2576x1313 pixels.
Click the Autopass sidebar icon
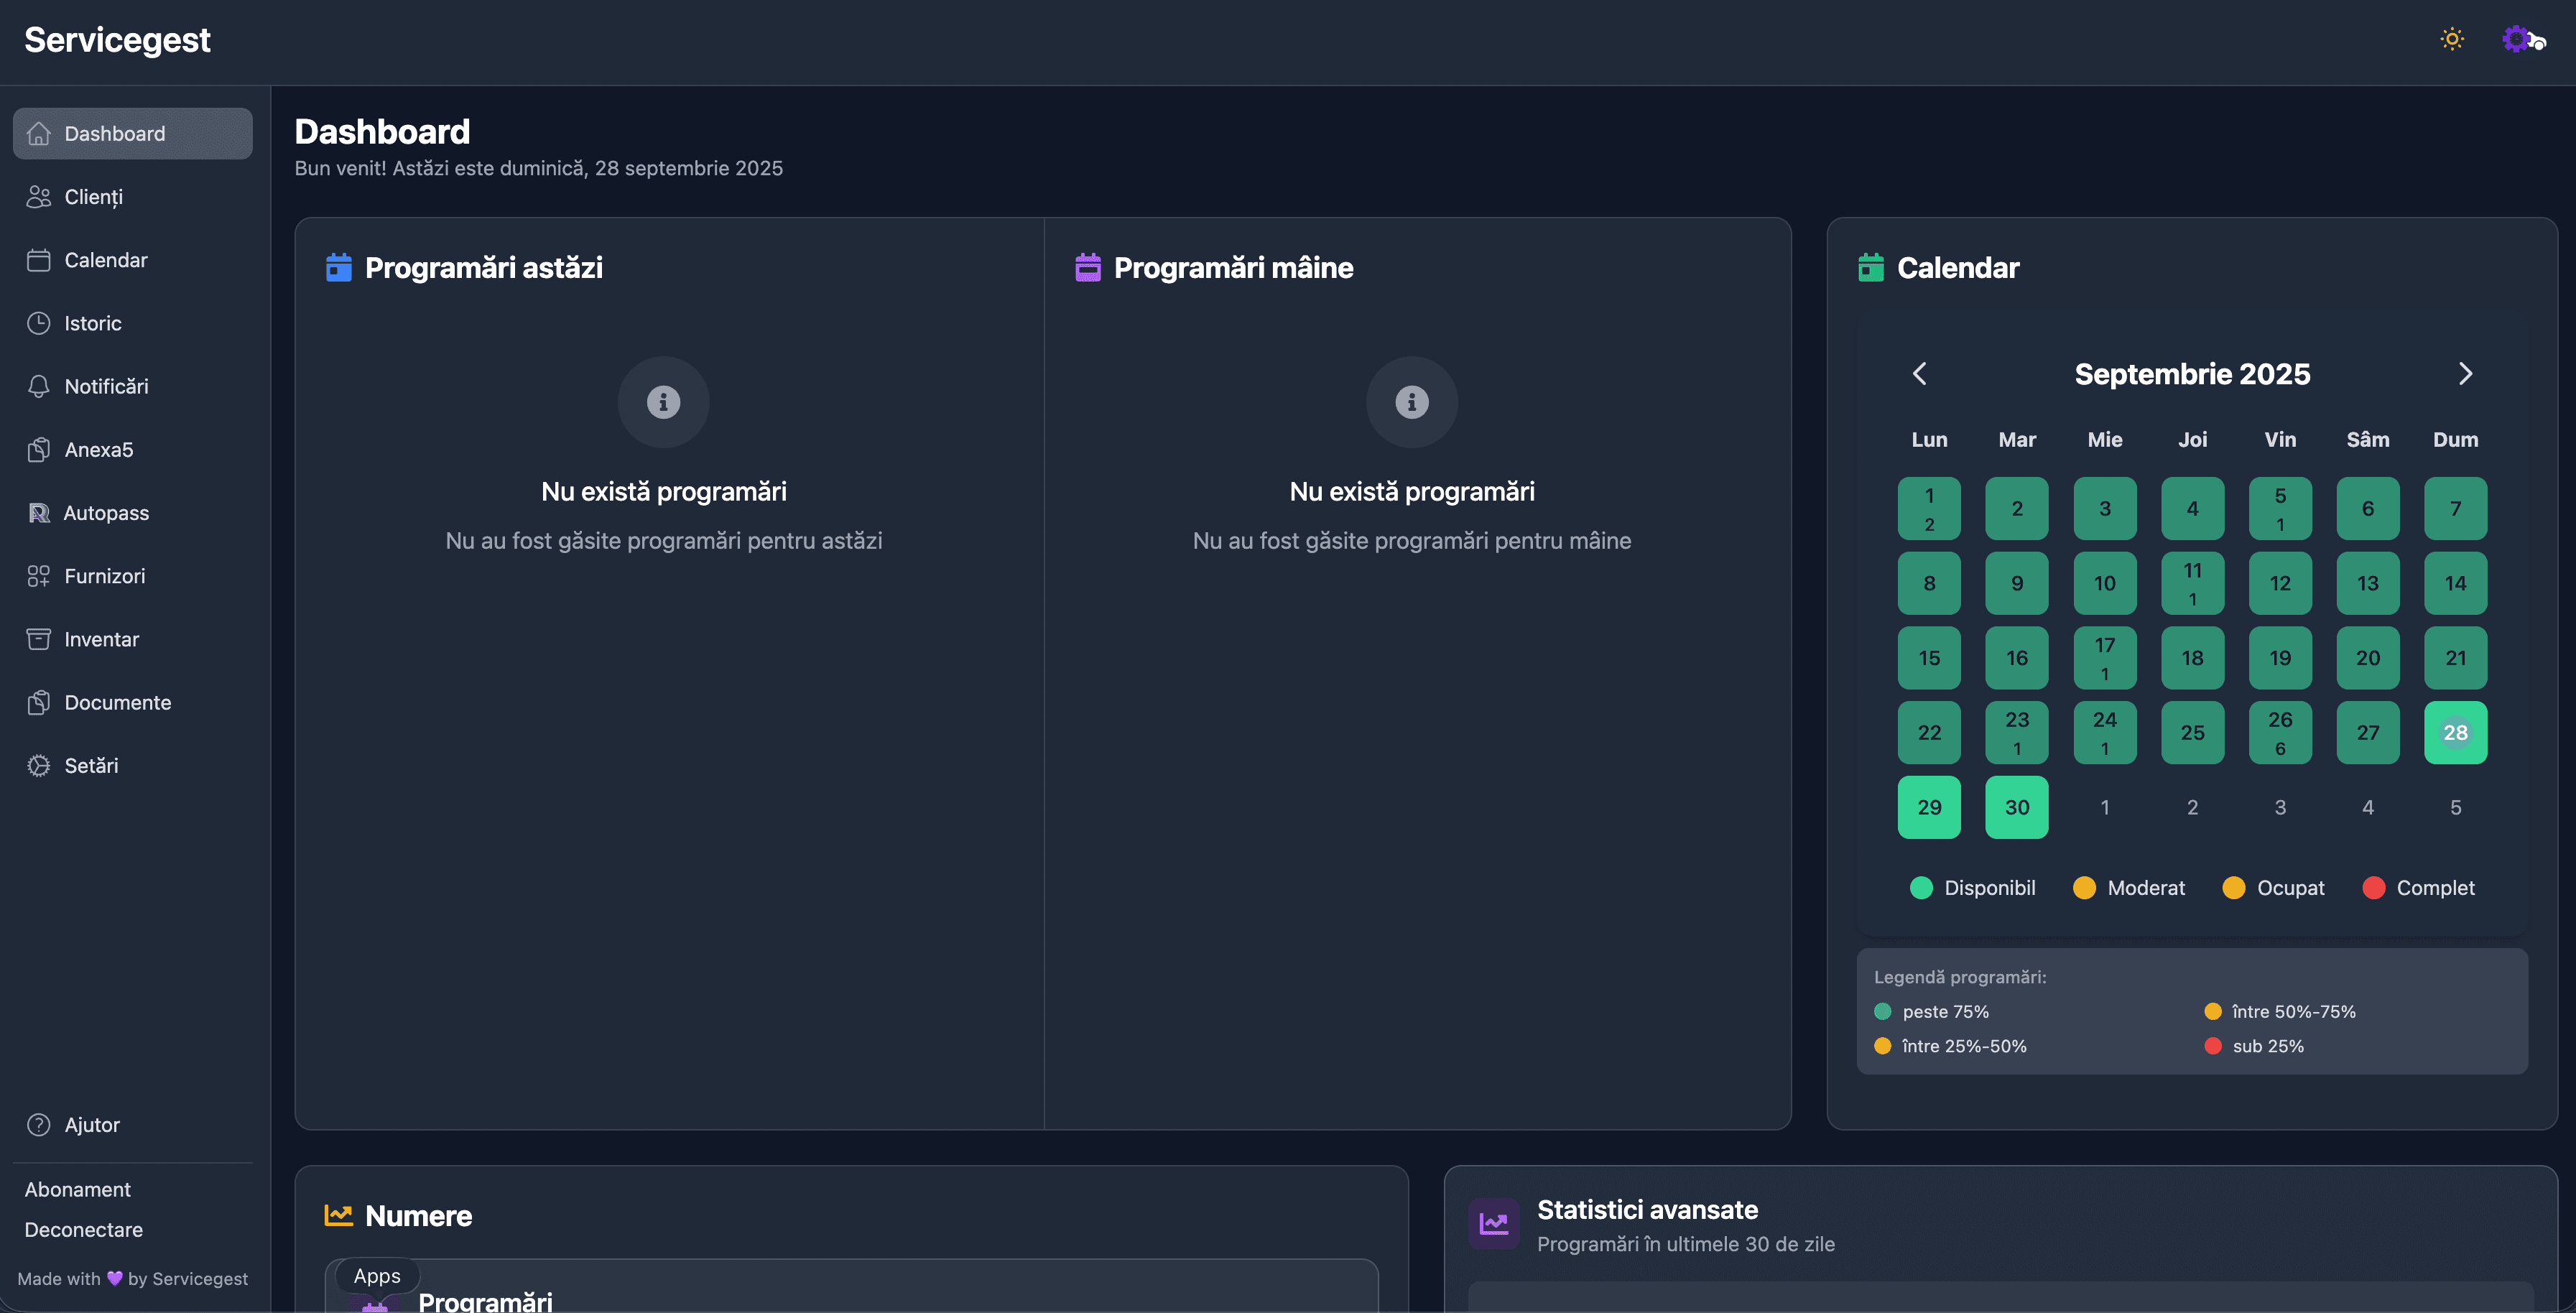pos(38,513)
